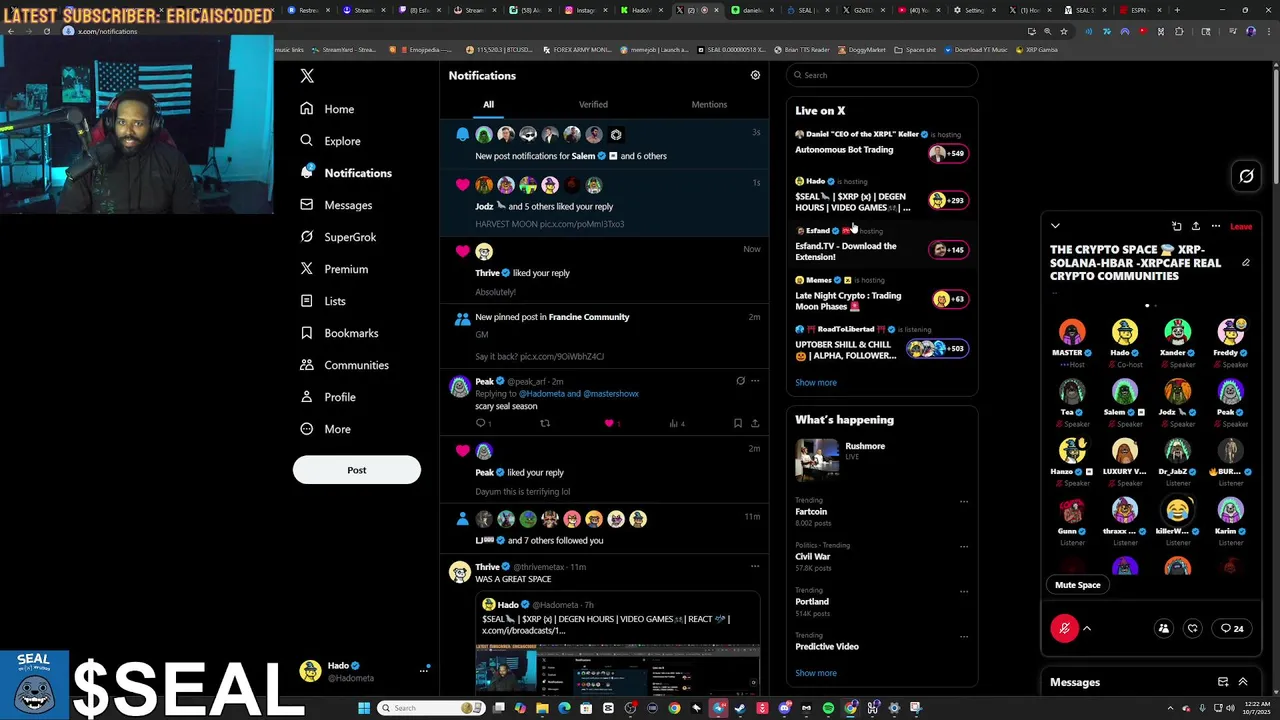Image resolution: width=1280 pixels, height=720 pixels.
Task: Open Spotify icon in taskbar
Action: coord(828,708)
